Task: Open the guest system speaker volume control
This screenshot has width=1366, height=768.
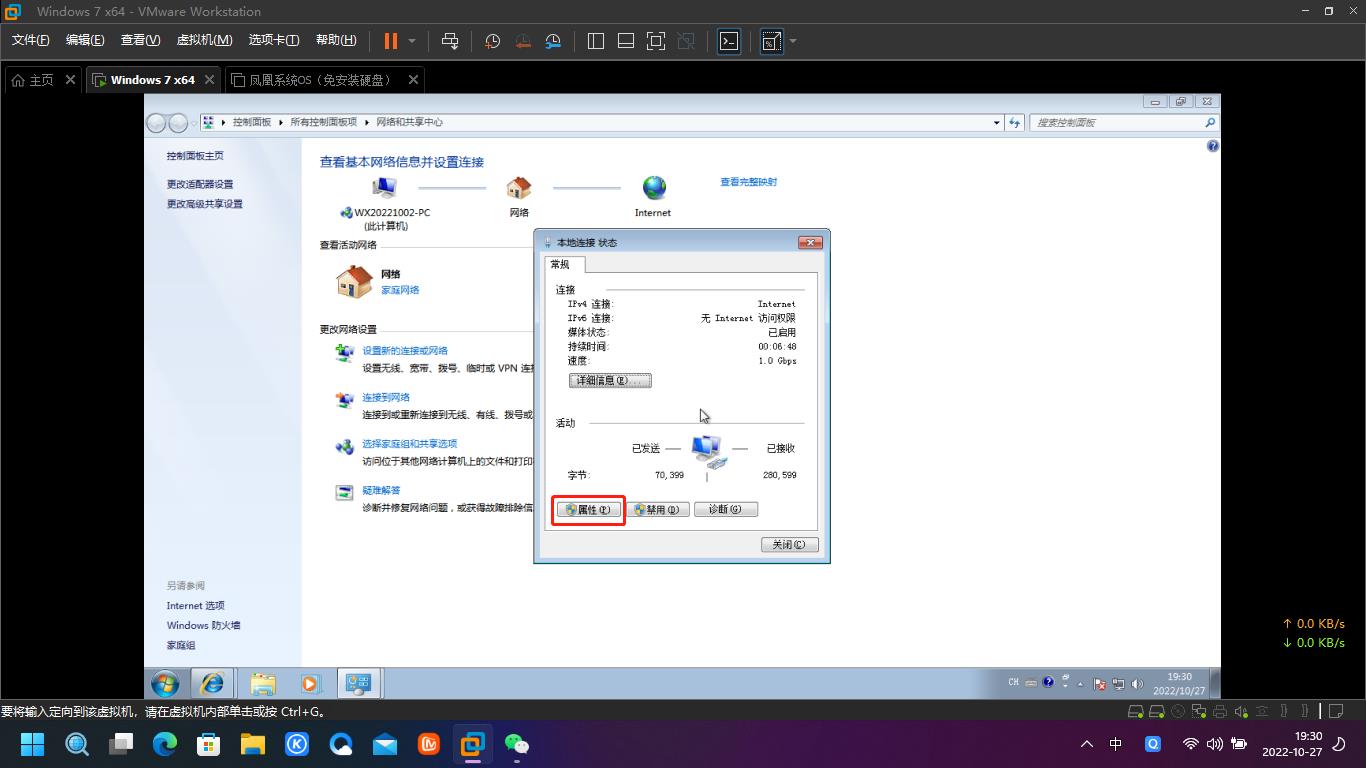Action: pos(1137,684)
